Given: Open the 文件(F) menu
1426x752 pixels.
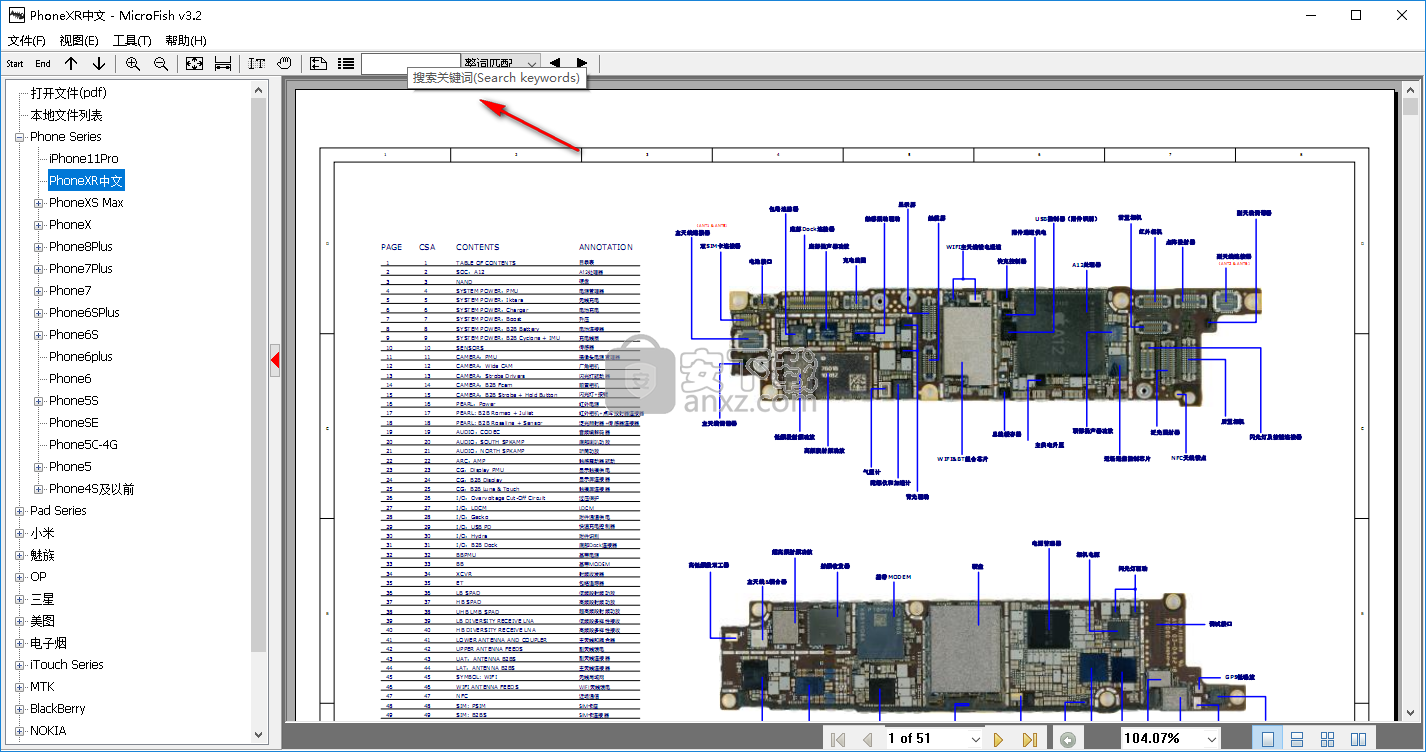Looking at the screenshot, I should (27, 41).
